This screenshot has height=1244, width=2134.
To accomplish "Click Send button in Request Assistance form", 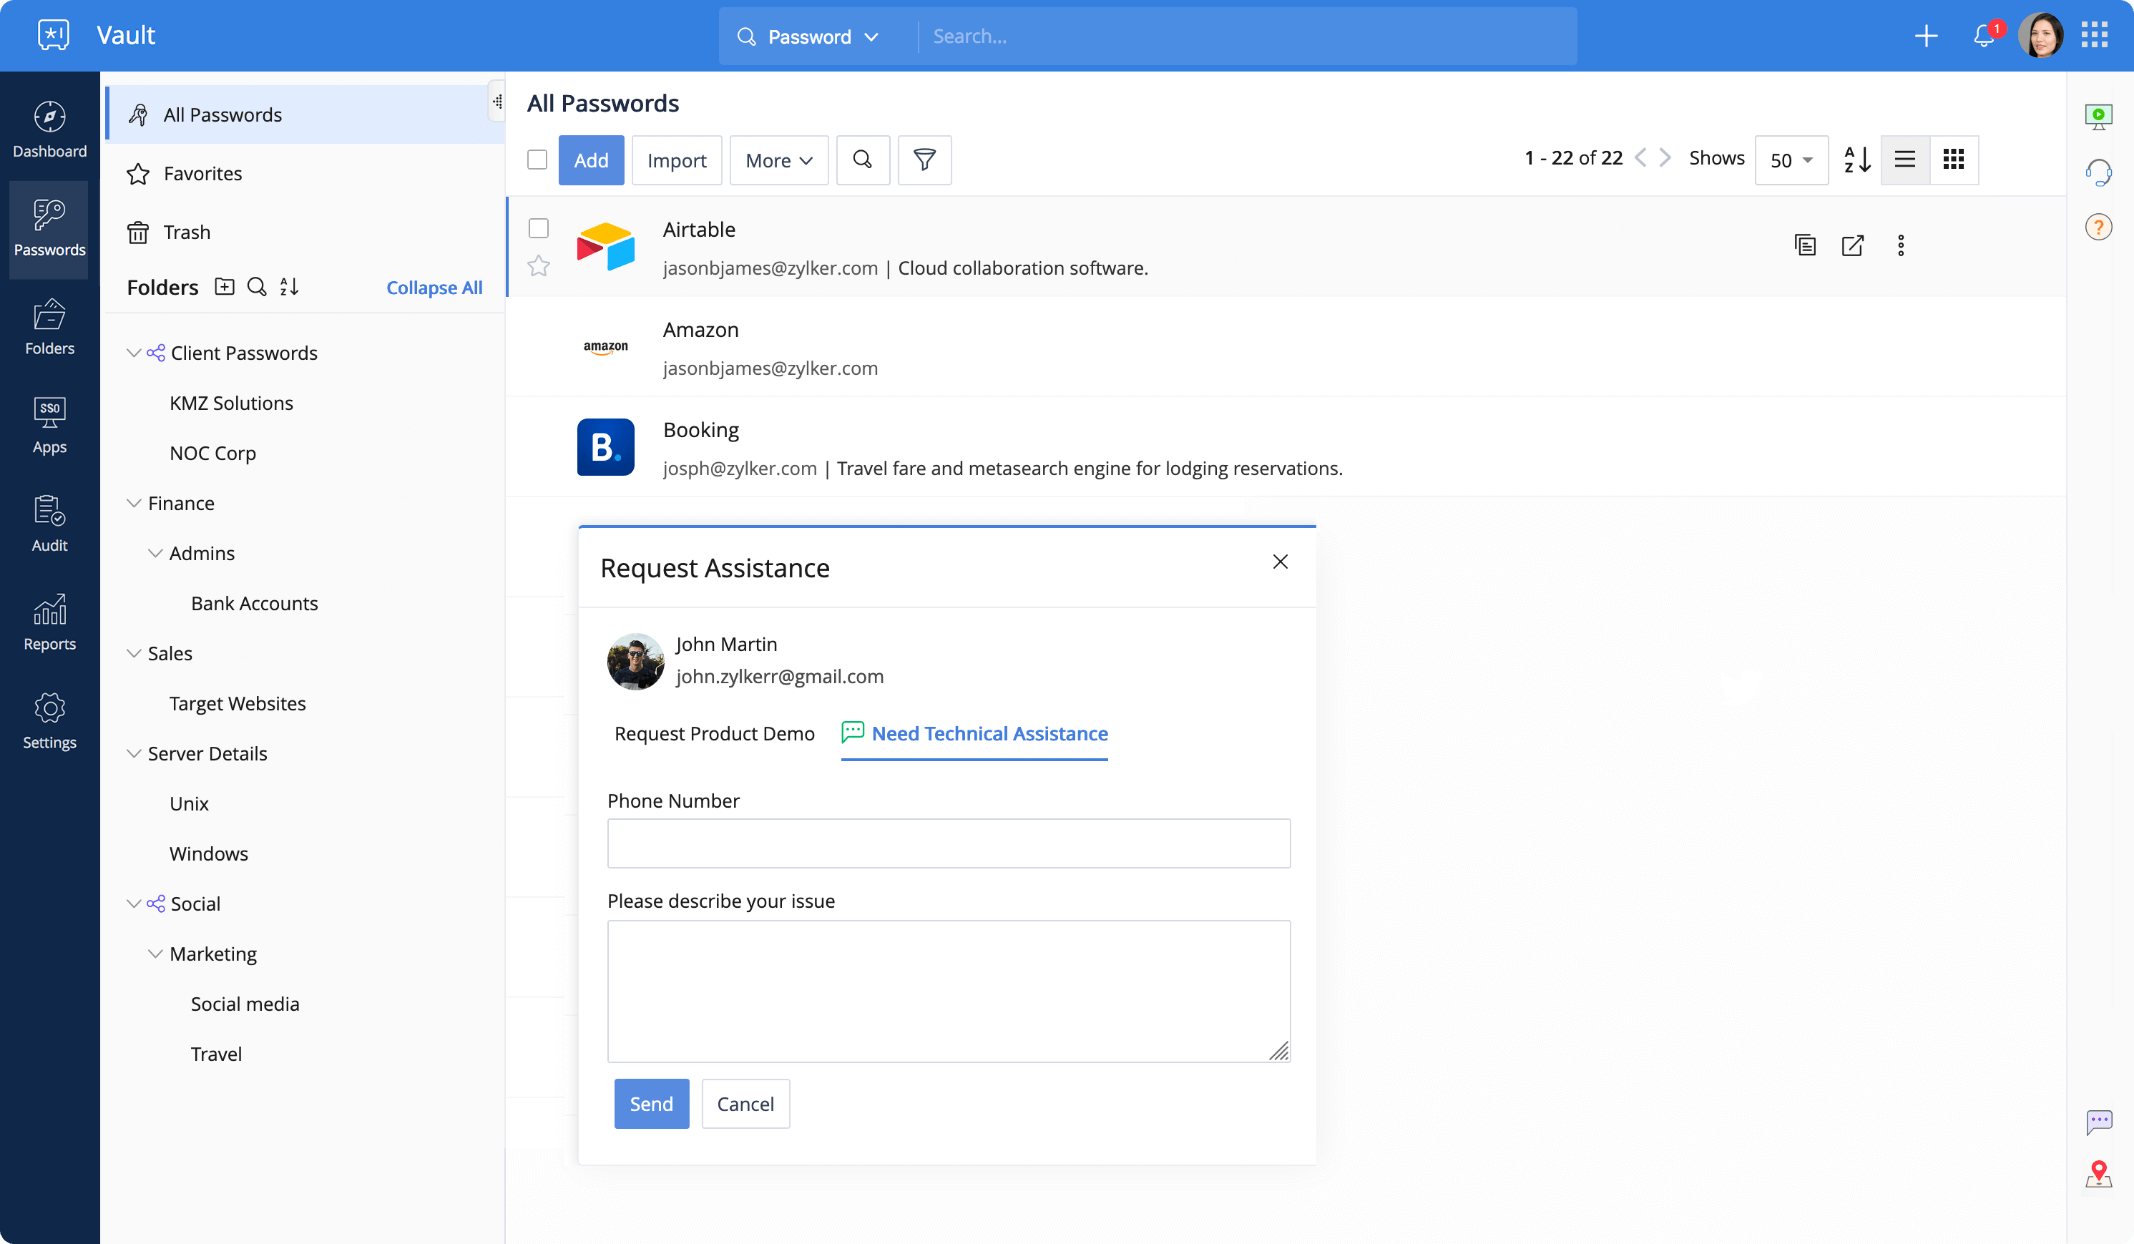I will (x=650, y=1103).
